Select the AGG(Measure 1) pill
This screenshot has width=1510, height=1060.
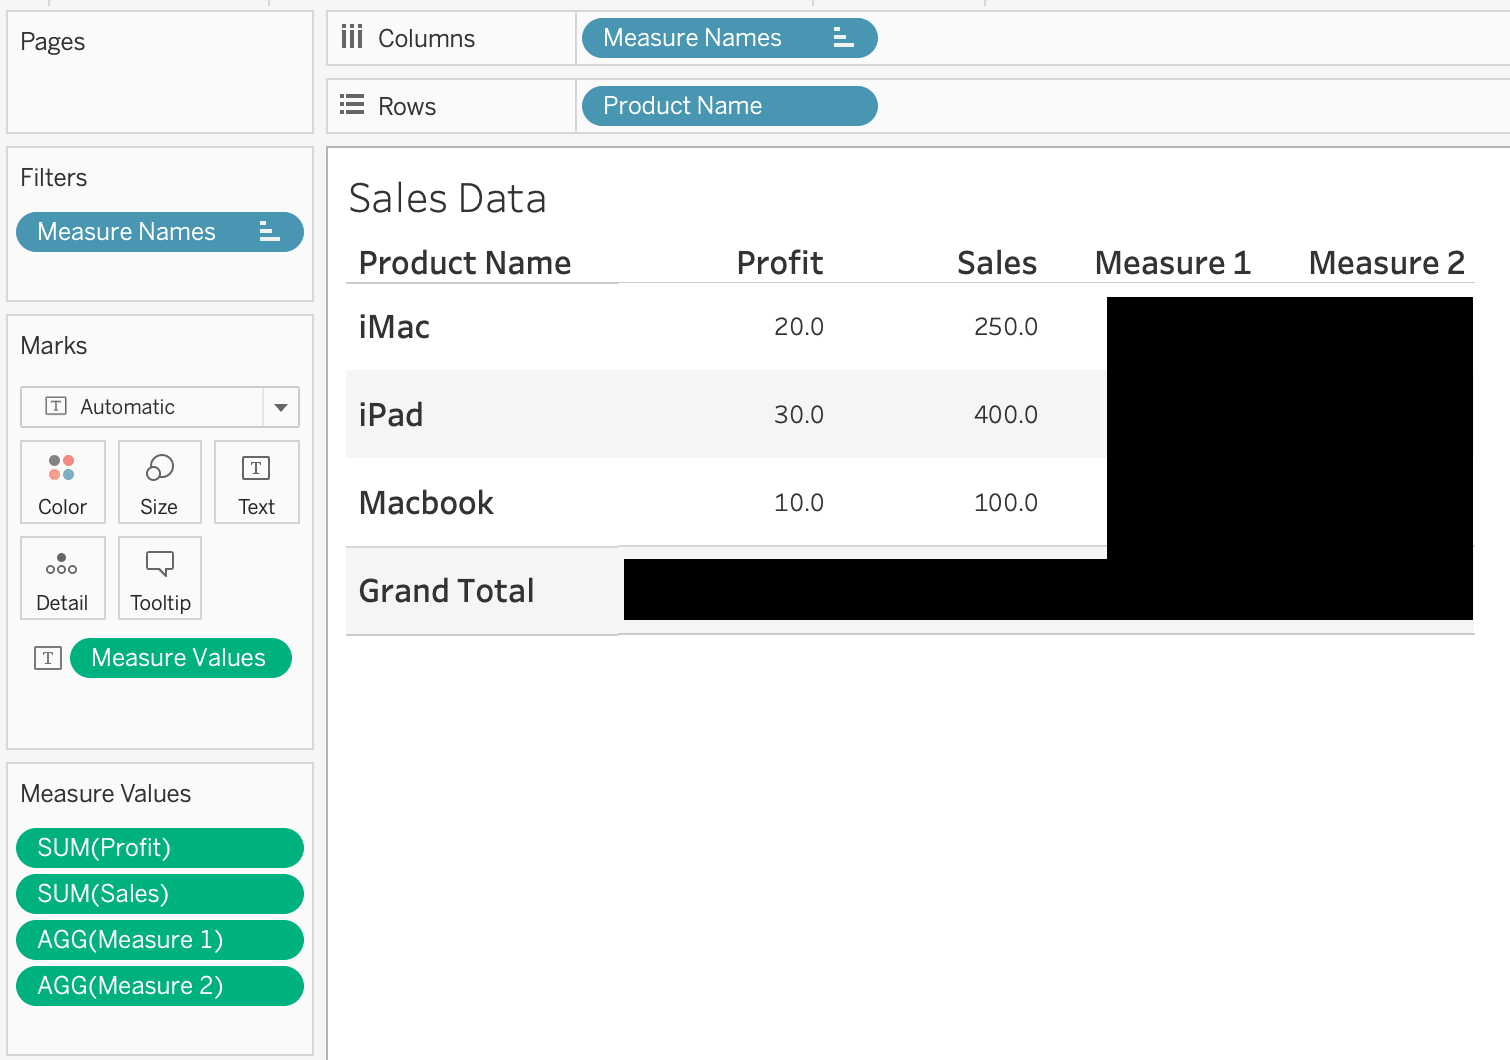pos(160,940)
